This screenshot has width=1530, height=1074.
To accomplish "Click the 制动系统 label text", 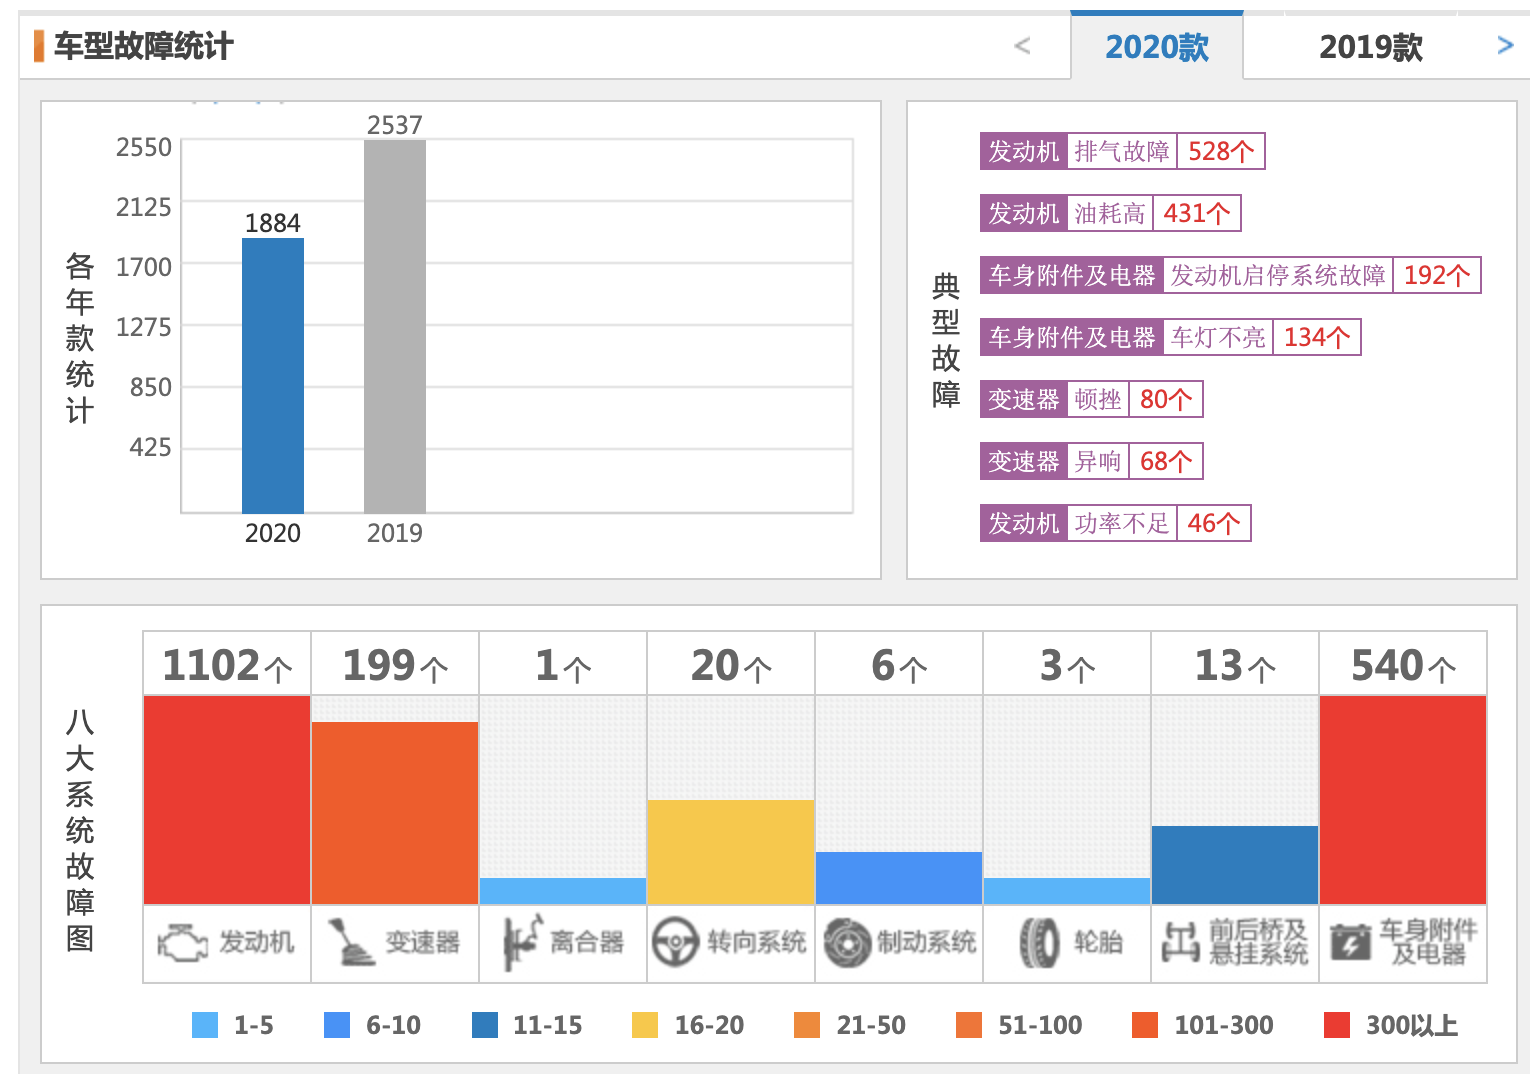I will pyautogui.click(x=927, y=942).
